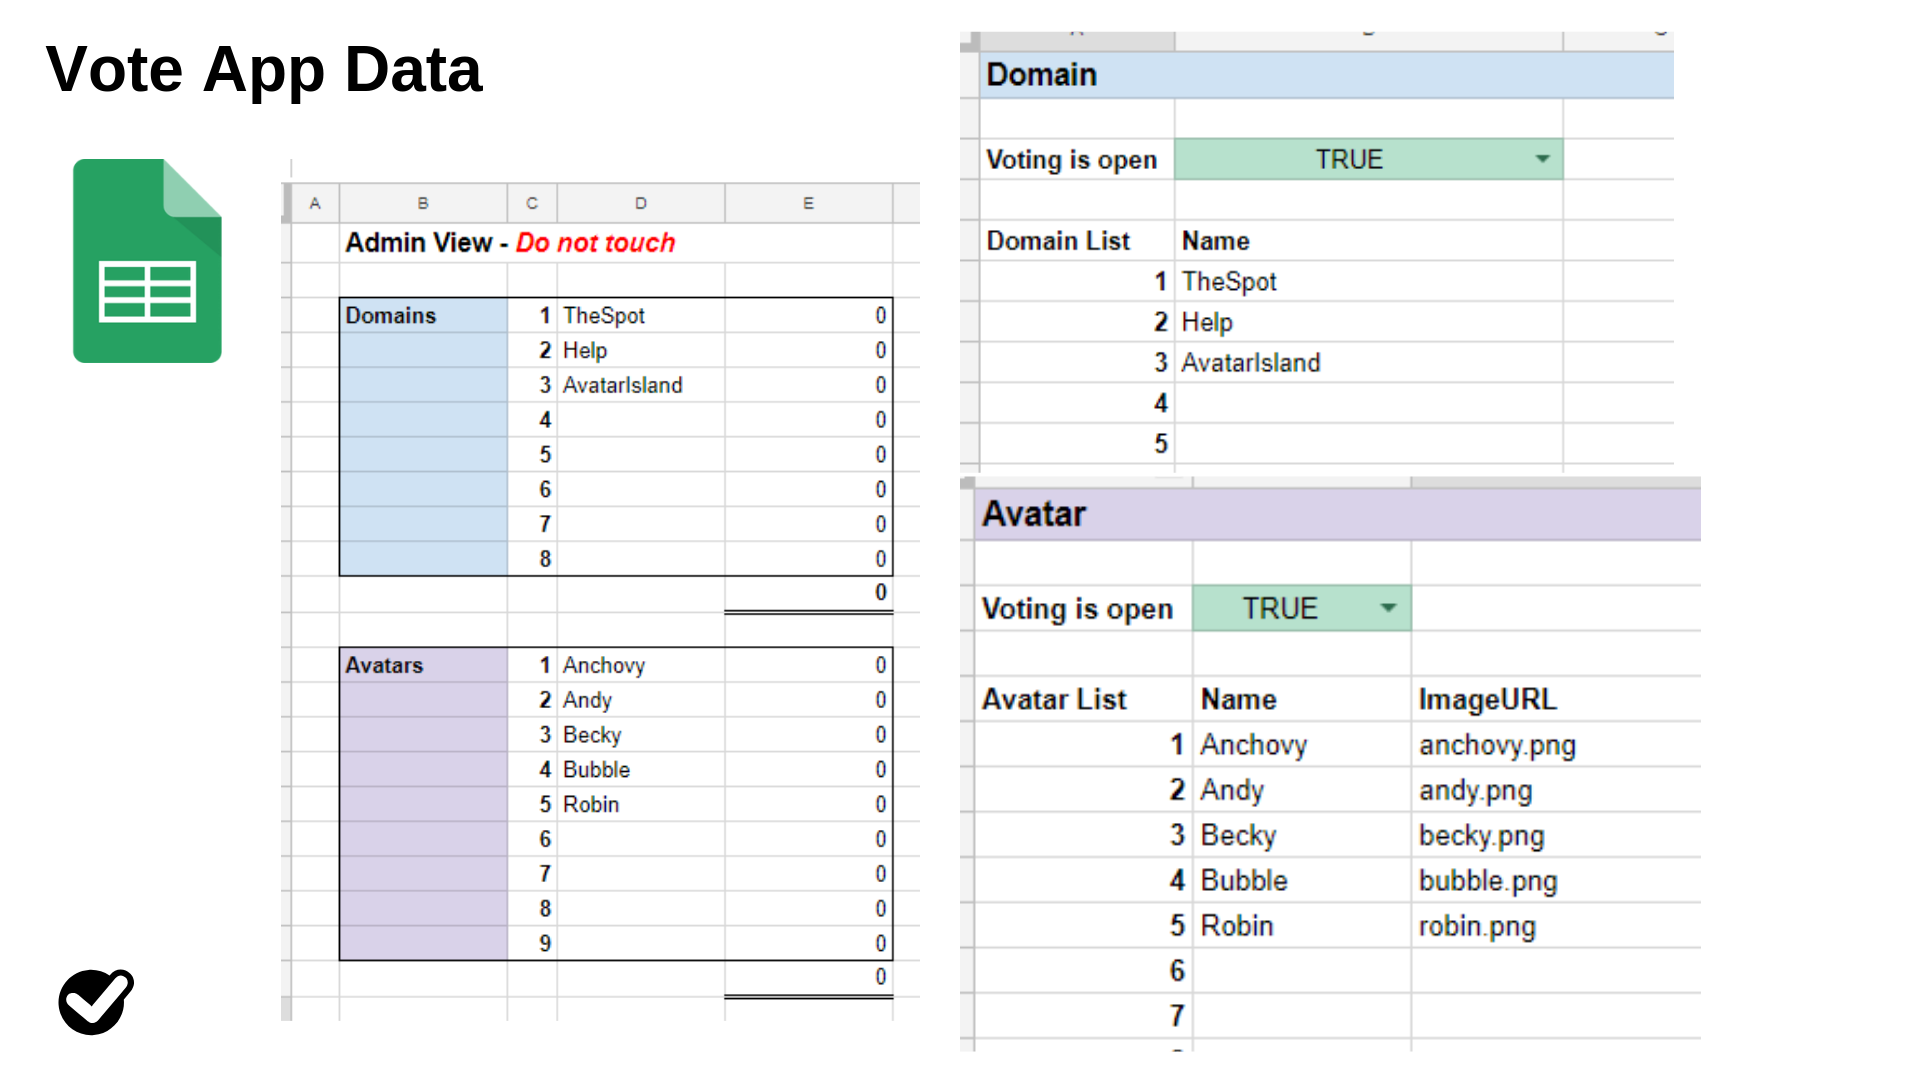Select column B header in Admin View
Viewport: 1920px width, 1080px height.
tap(423, 203)
